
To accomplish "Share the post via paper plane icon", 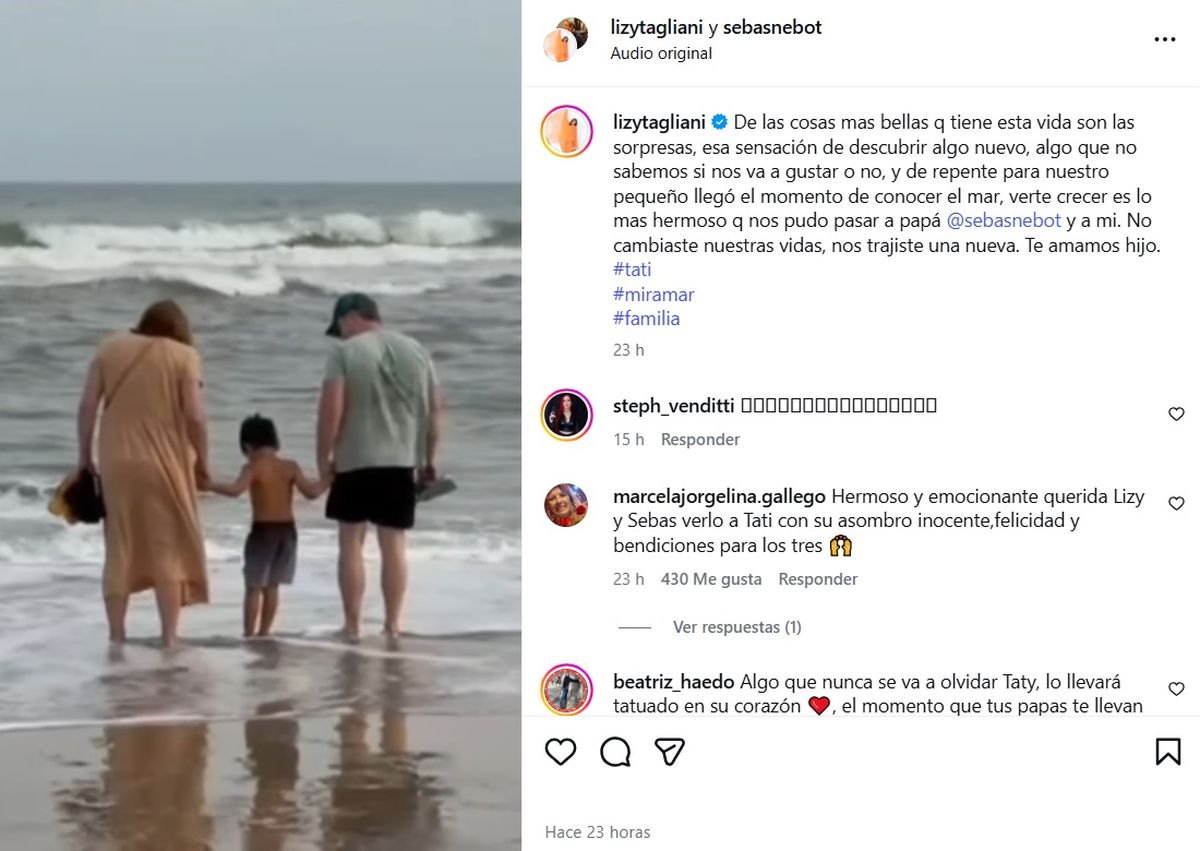I will click(669, 751).
